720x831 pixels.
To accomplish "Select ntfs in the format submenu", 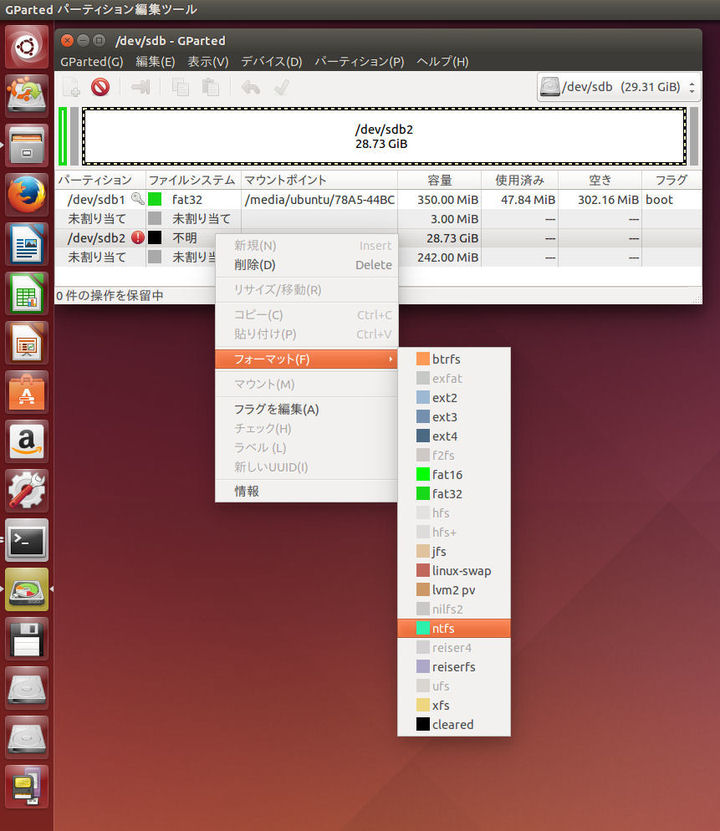I will coord(454,629).
